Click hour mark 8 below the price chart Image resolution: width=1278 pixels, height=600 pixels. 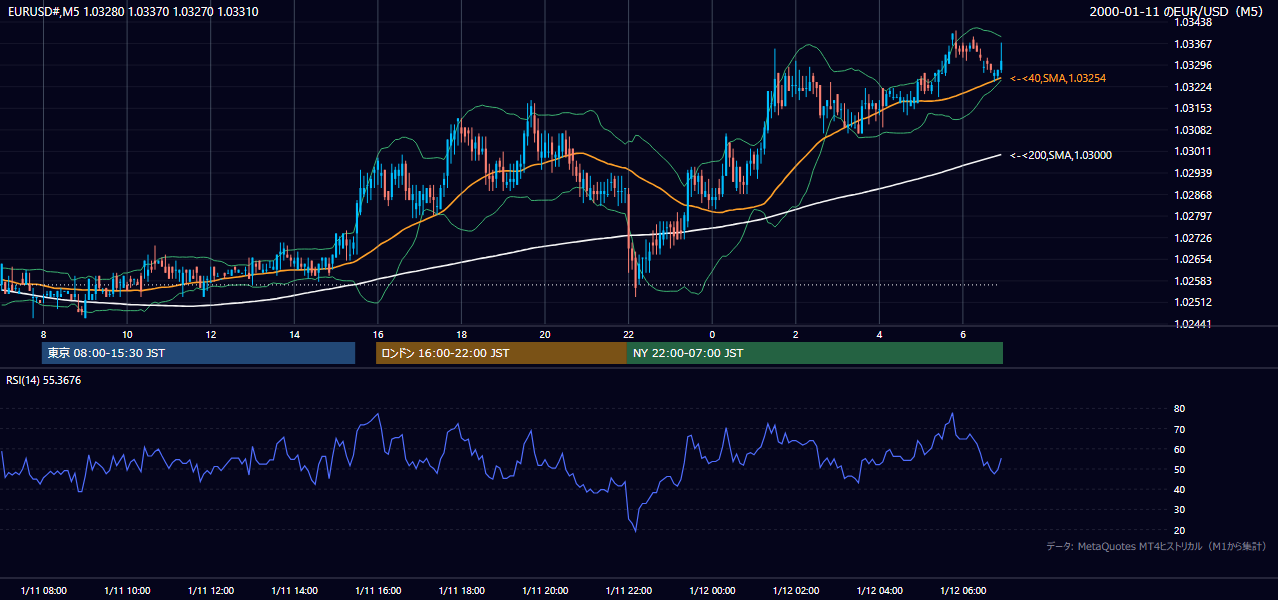[43, 334]
